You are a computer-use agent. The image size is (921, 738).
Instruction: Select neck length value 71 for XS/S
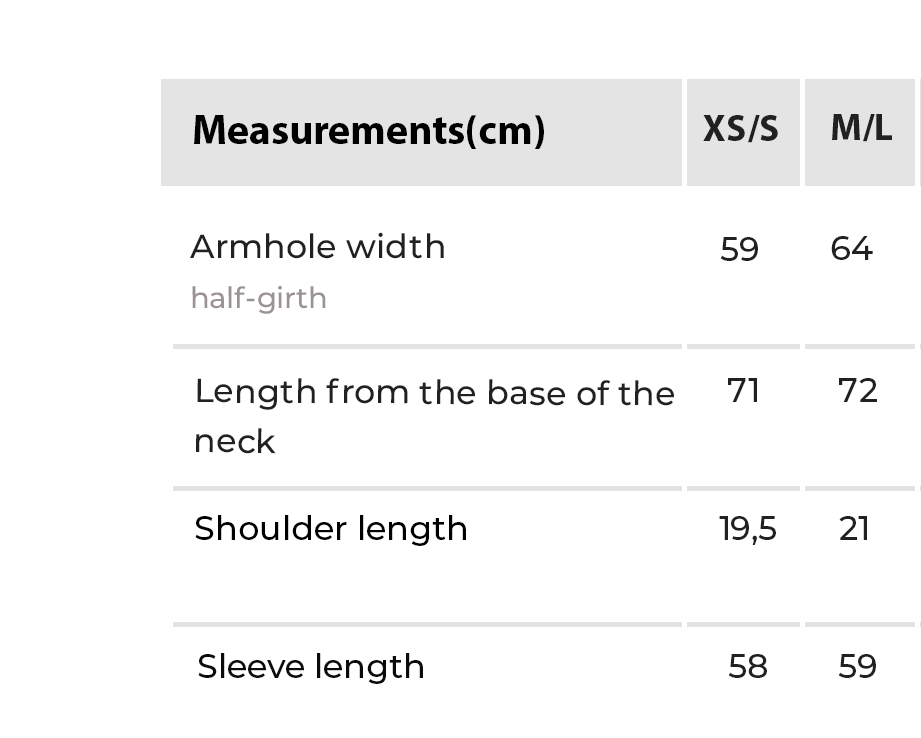click(x=744, y=390)
